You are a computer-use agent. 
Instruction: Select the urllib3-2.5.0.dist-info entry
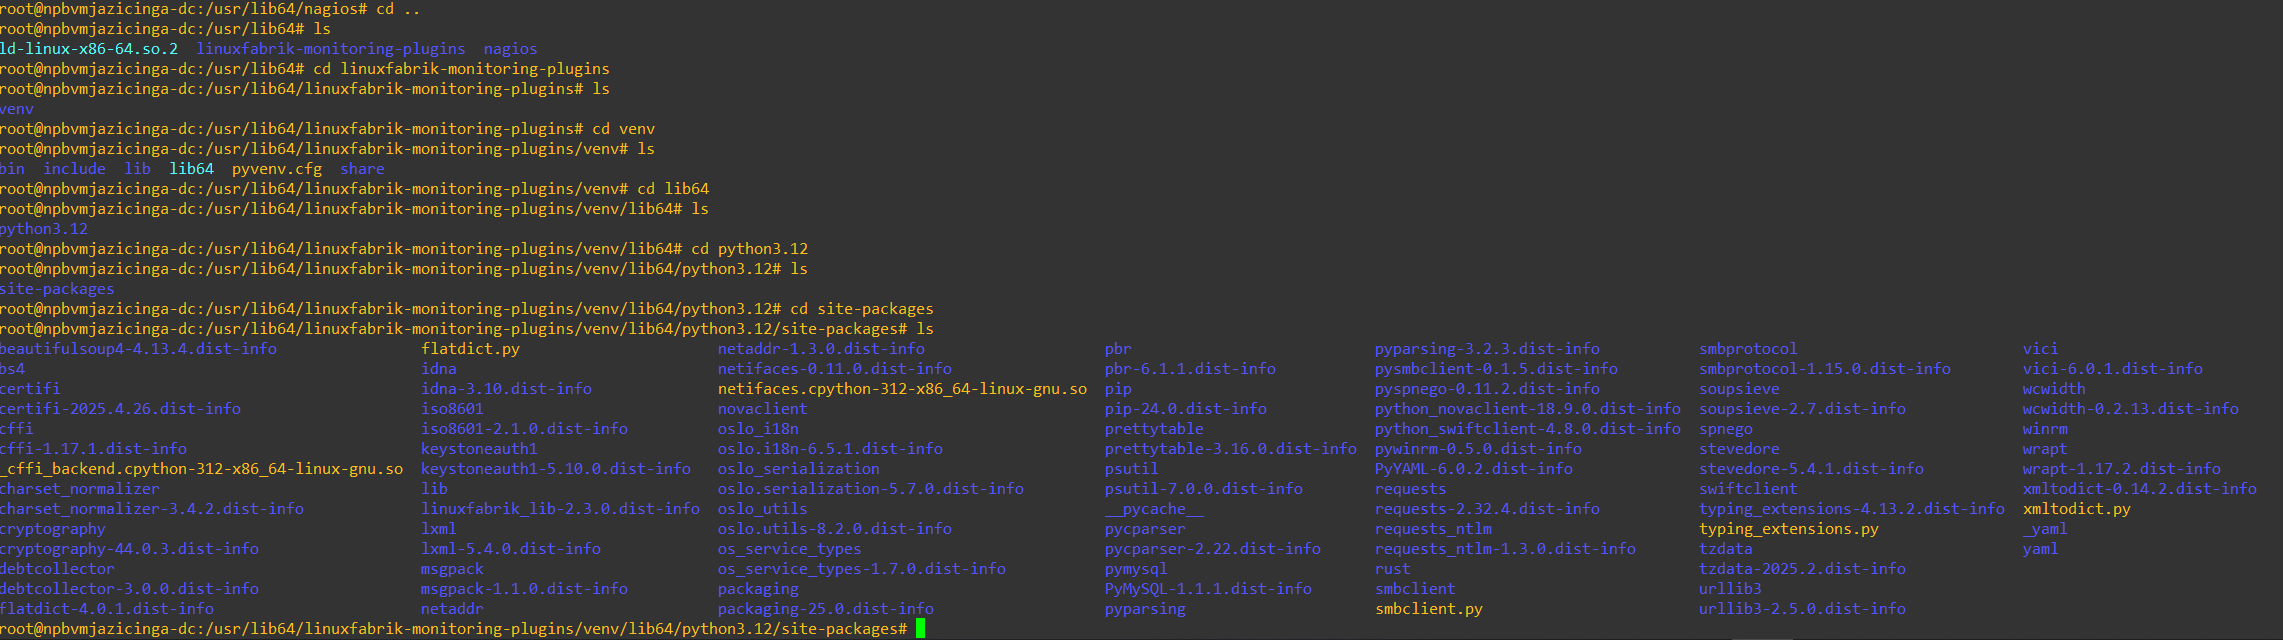[1802, 609]
